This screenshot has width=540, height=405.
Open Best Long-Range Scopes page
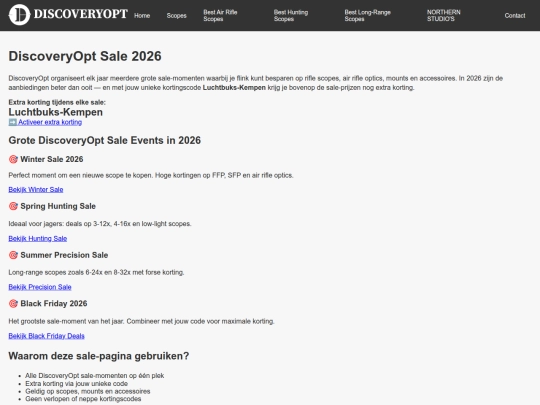(367, 15)
